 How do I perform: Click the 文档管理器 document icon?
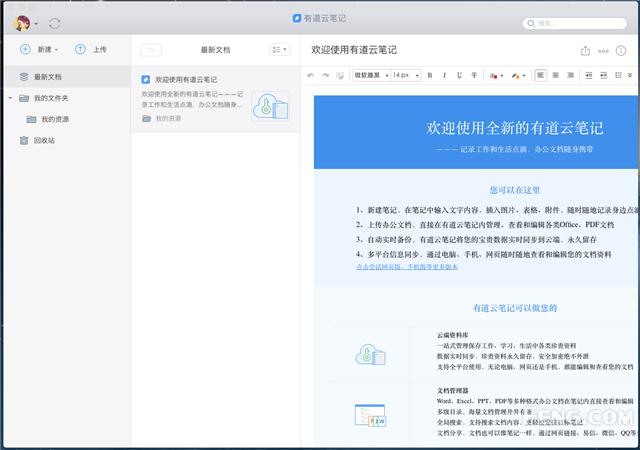point(370,416)
